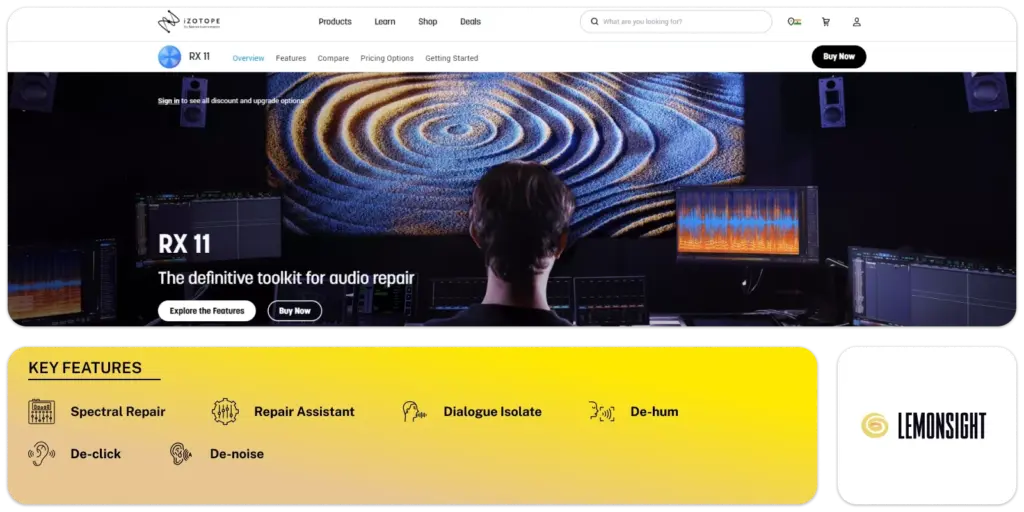
Task: Click the De-hum label
Action: [654, 412]
